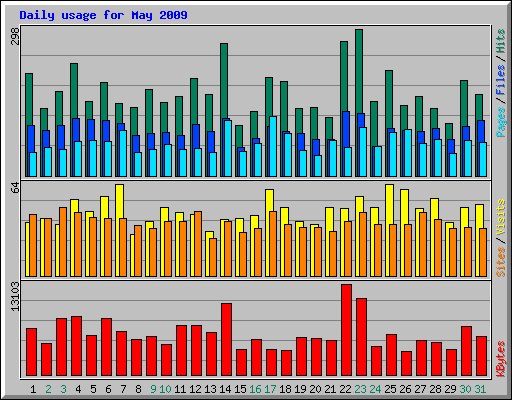
Task: Click the red KBytes bar for day 23
Action: (x=362, y=337)
